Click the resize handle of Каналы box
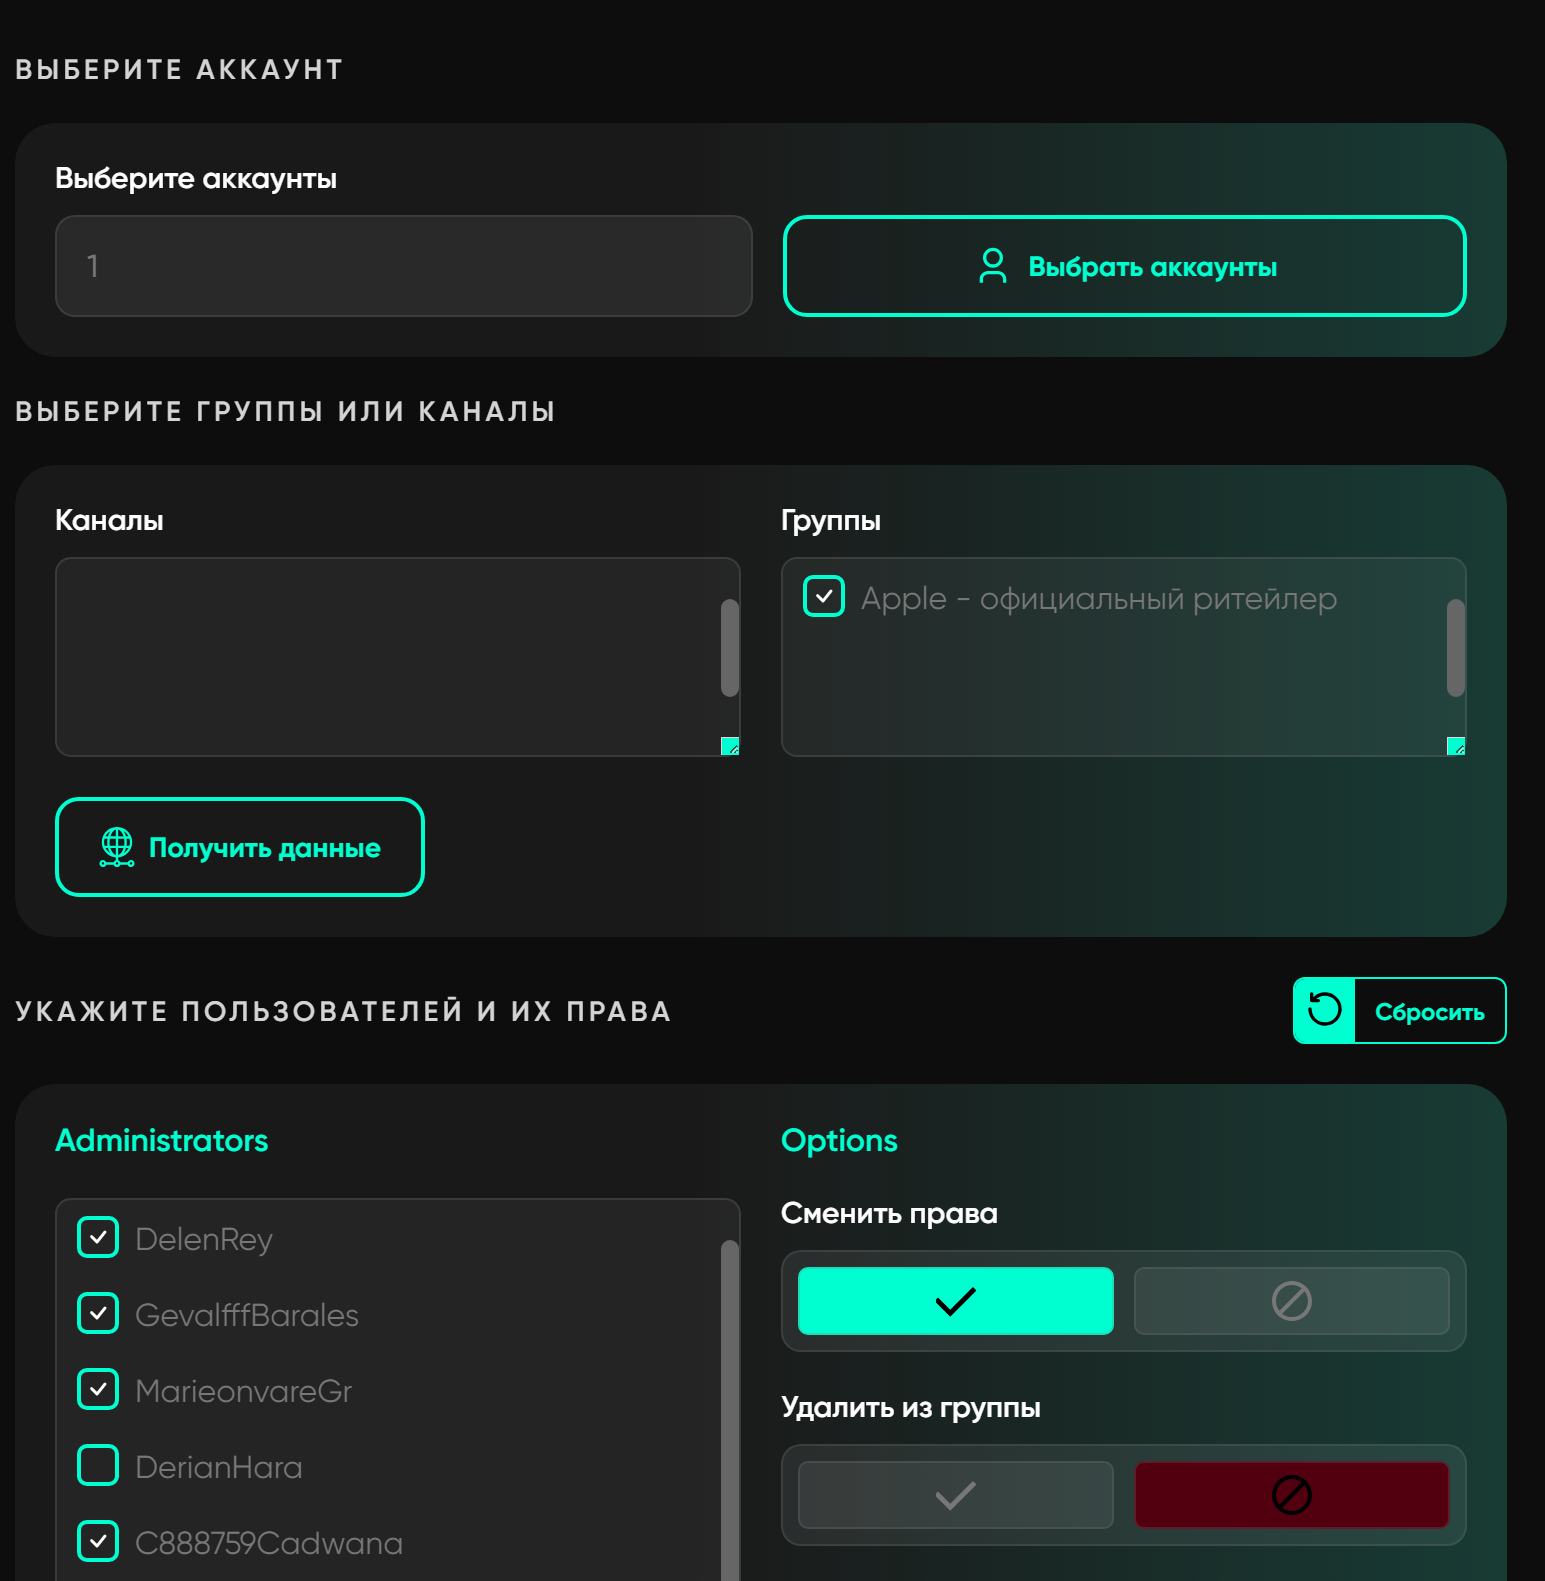The height and width of the screenshot is (1581, 1545). (x=730, y=746)
